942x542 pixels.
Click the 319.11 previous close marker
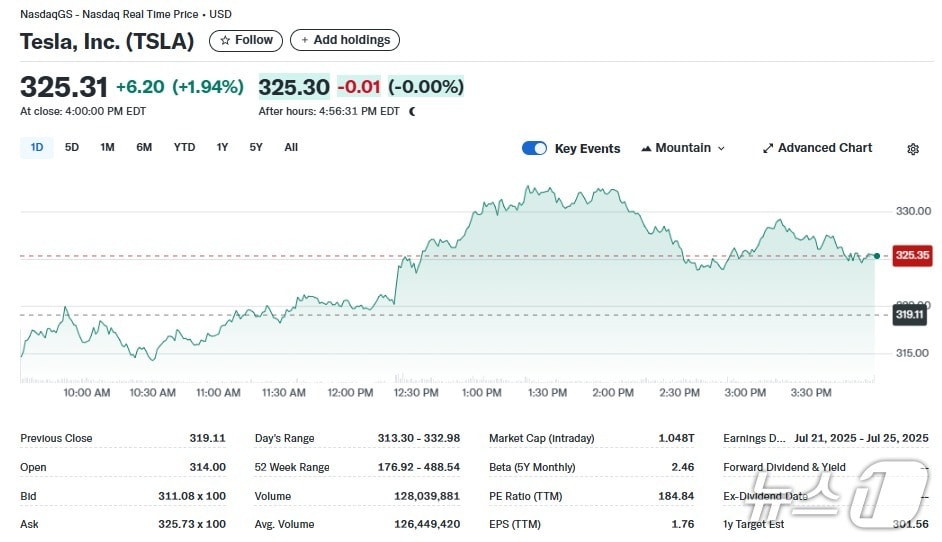(x=910, y=315)
